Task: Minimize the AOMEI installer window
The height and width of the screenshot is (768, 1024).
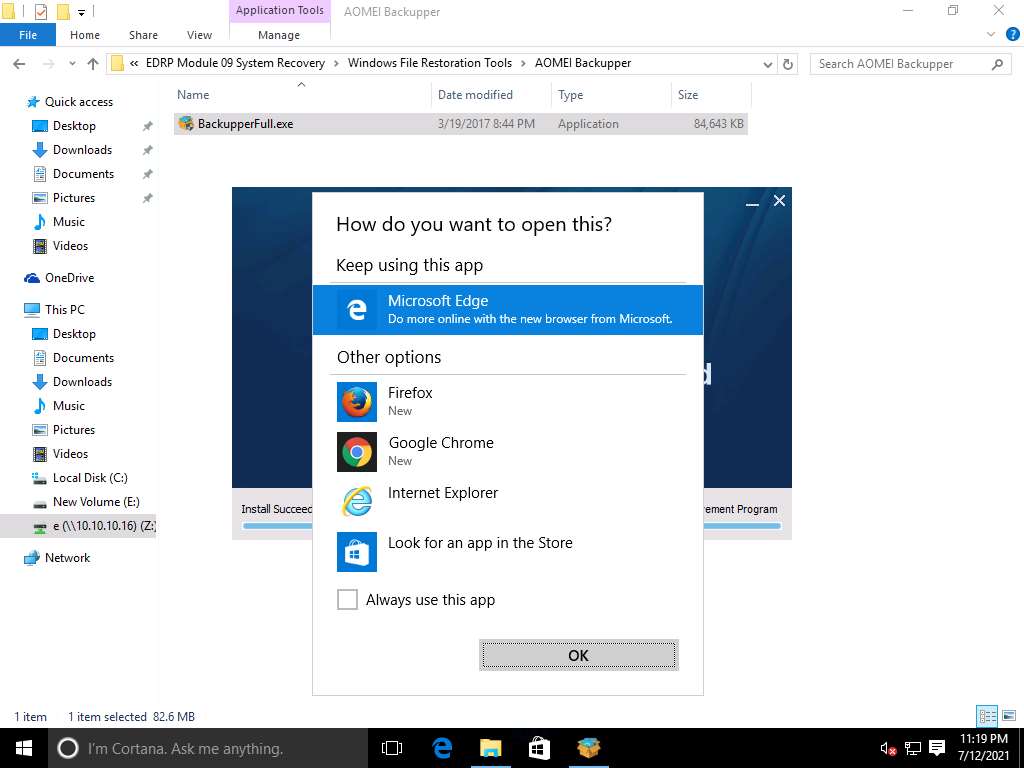Action: pos(752,202)
